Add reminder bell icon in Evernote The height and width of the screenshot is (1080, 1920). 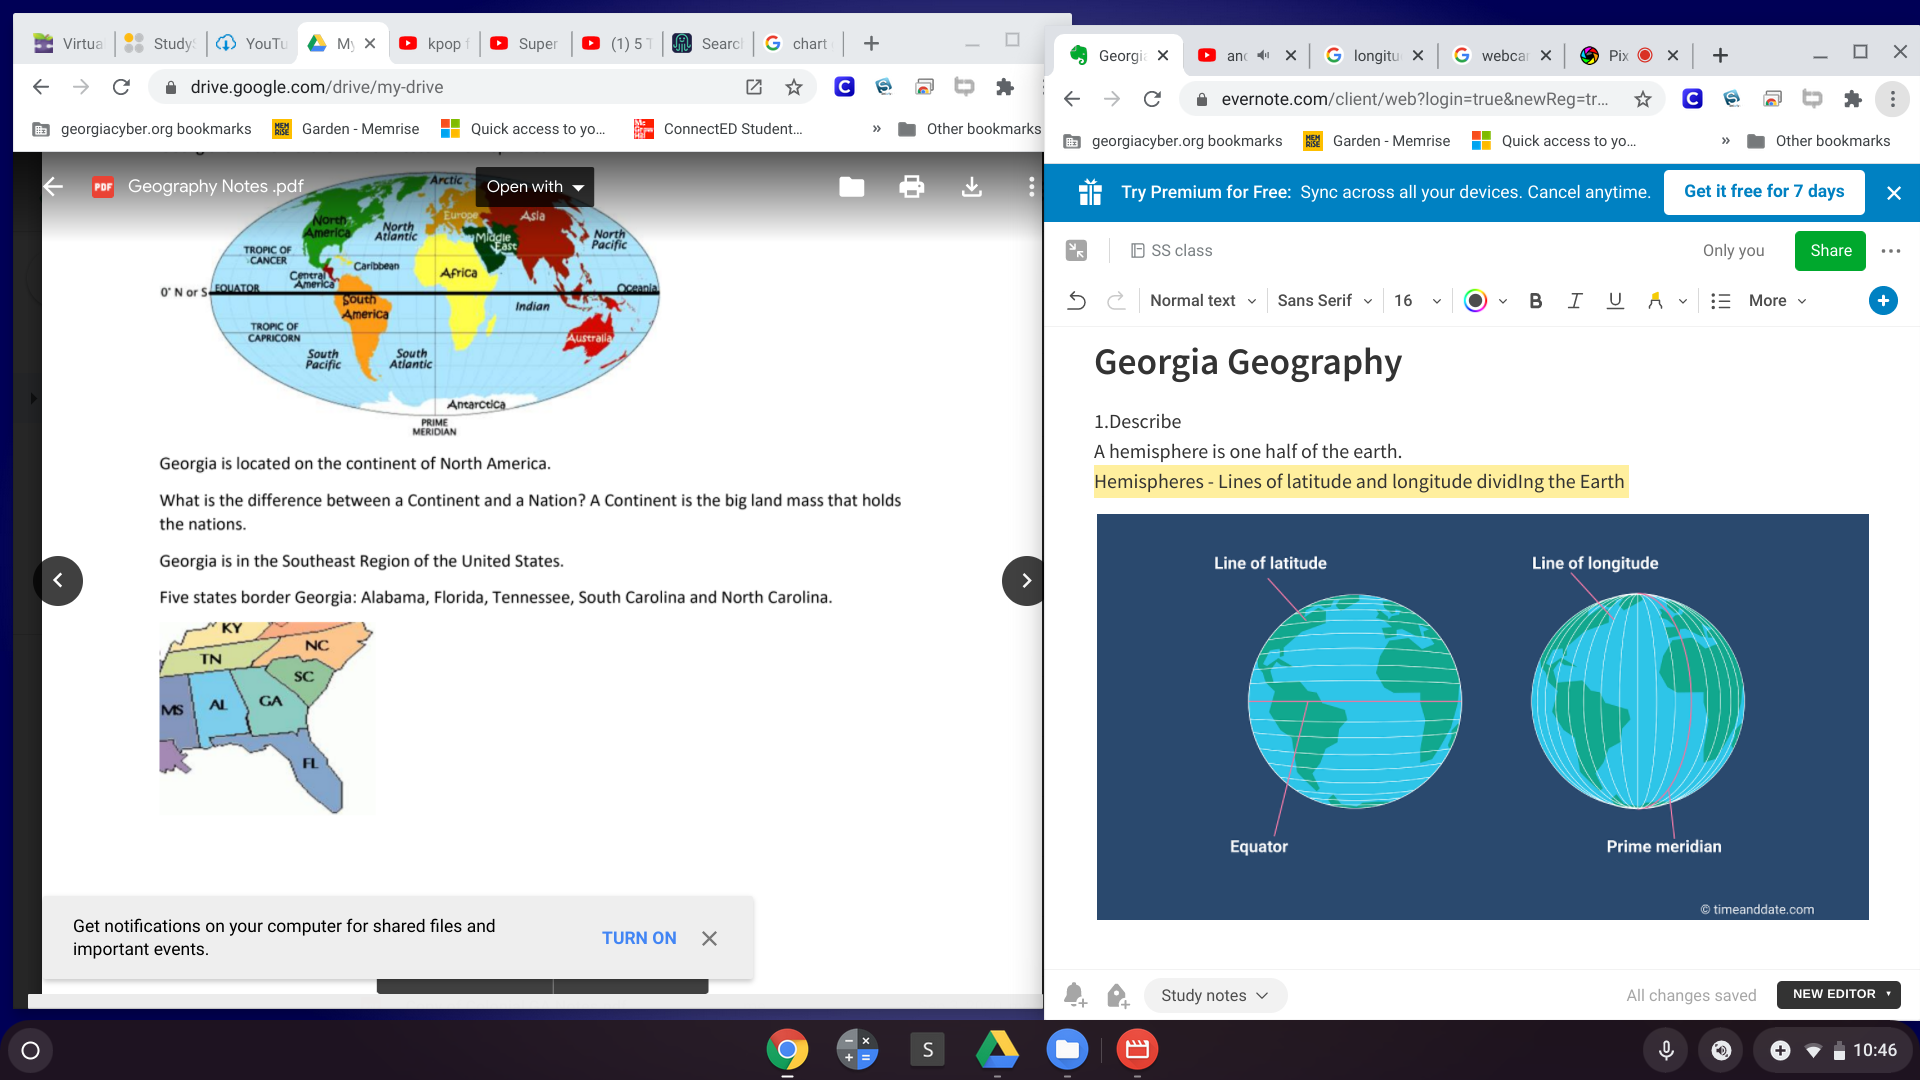1075,995
